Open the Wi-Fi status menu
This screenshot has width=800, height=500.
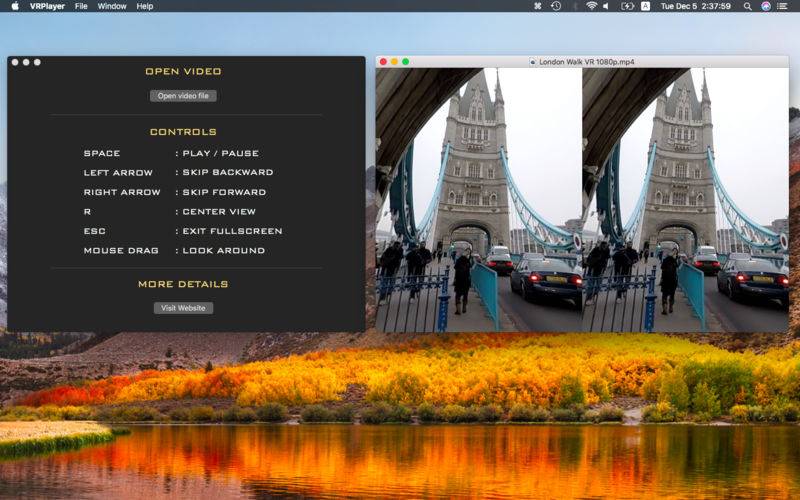[x=591, y=6]
